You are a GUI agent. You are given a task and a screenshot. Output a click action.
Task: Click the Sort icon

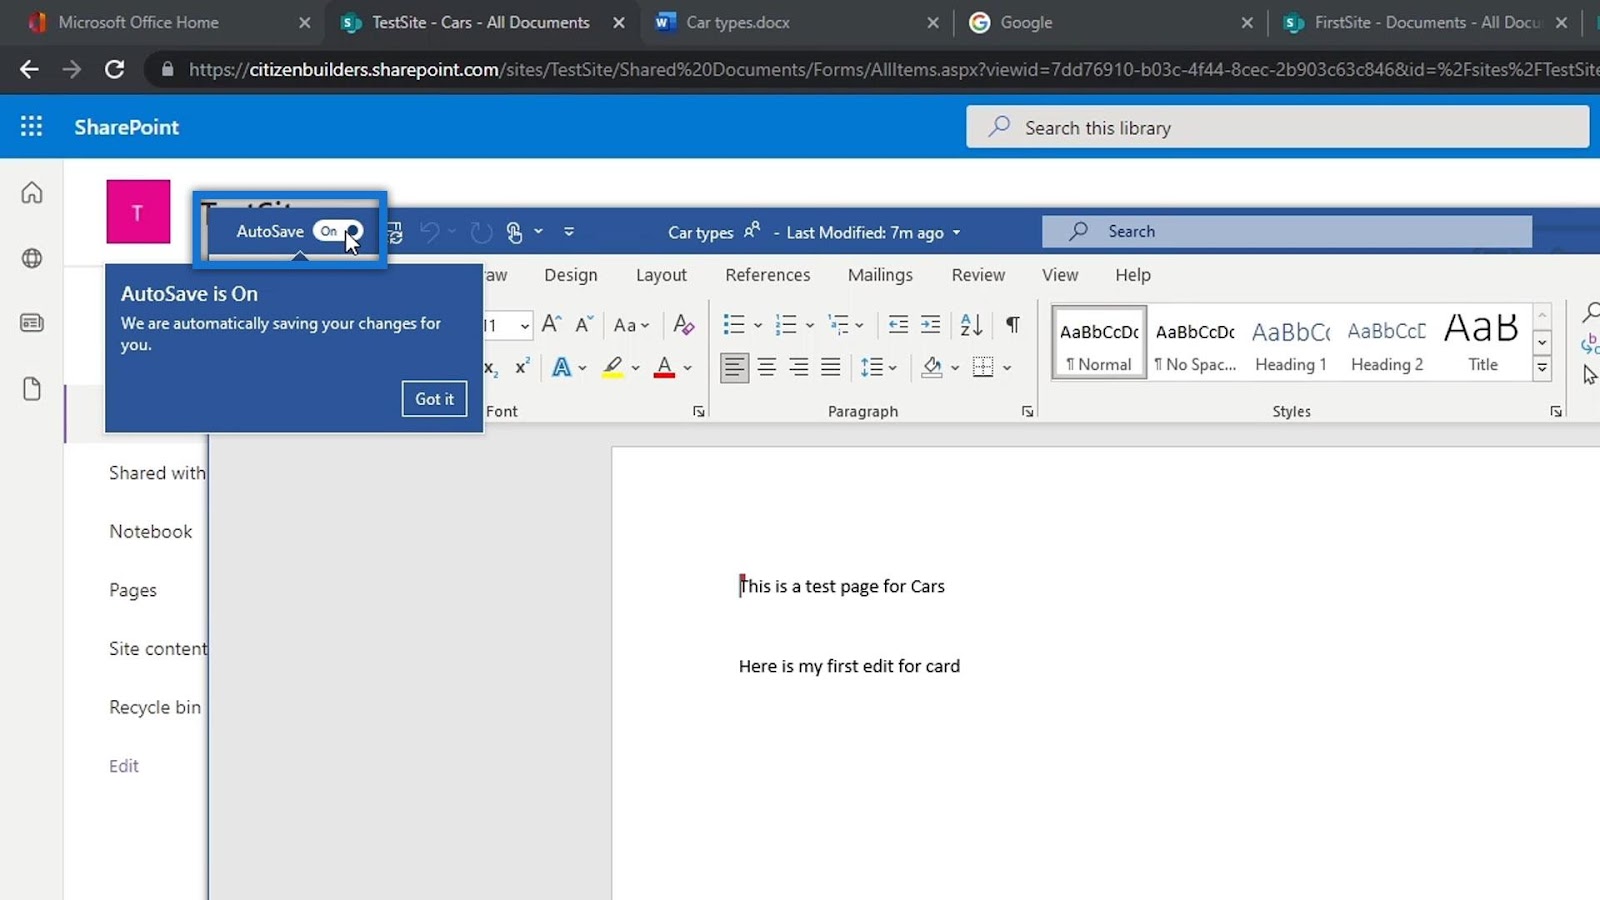(x=971, y=324)
